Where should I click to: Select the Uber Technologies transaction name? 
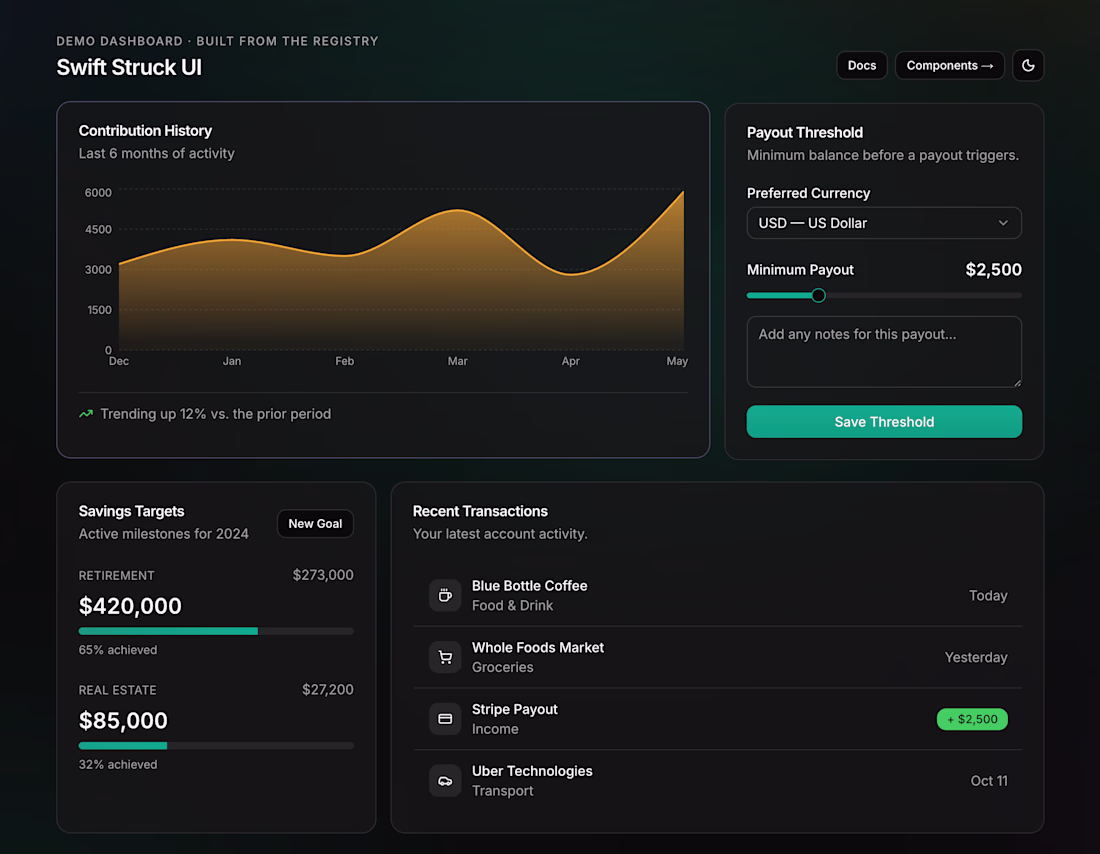[532, 771]
